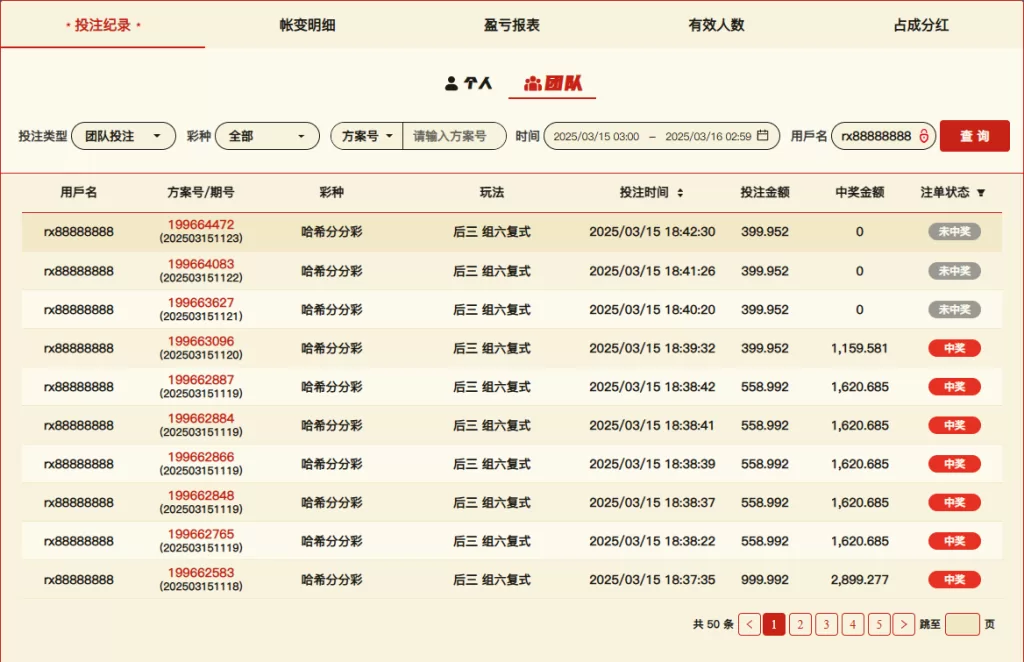Open the 投注纪录 tab
The height and width of the screenshot is (662, 1024).
(103, 25)
